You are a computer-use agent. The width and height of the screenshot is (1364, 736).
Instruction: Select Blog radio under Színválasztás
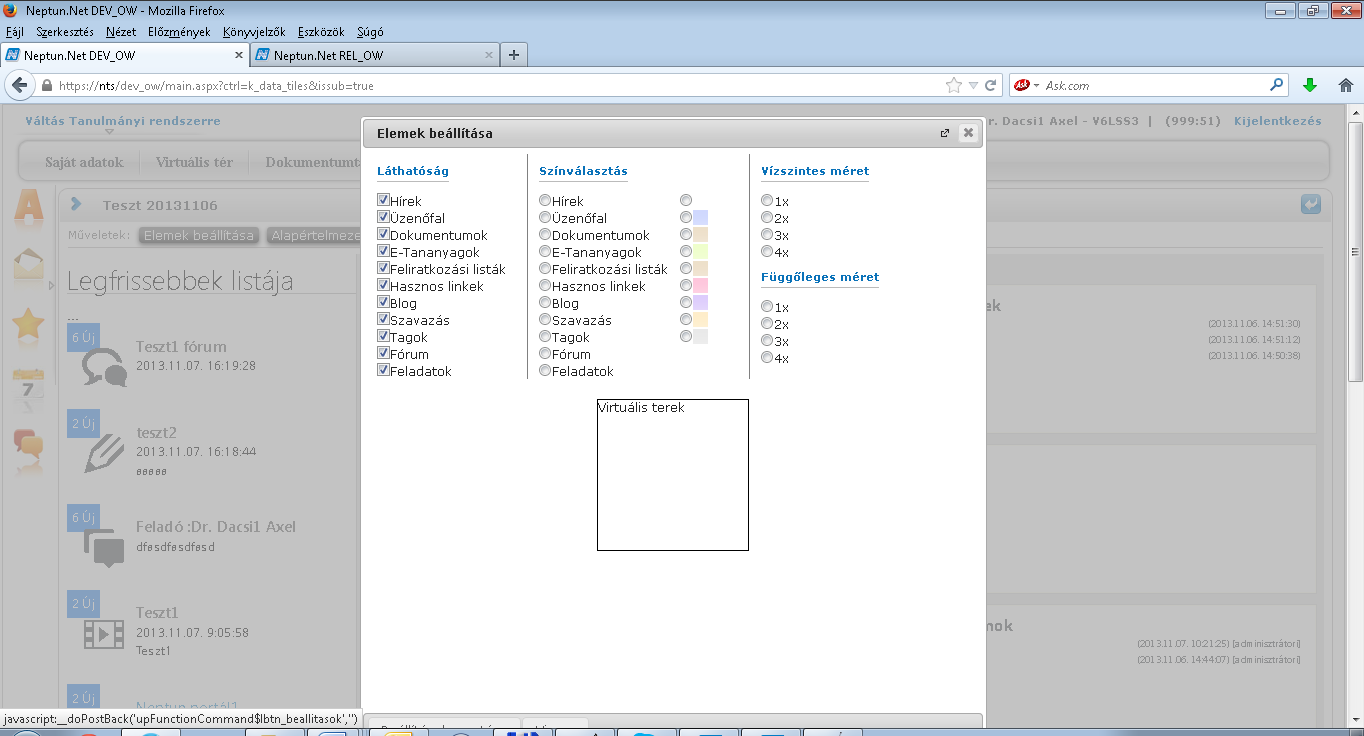tap(545, 303)
